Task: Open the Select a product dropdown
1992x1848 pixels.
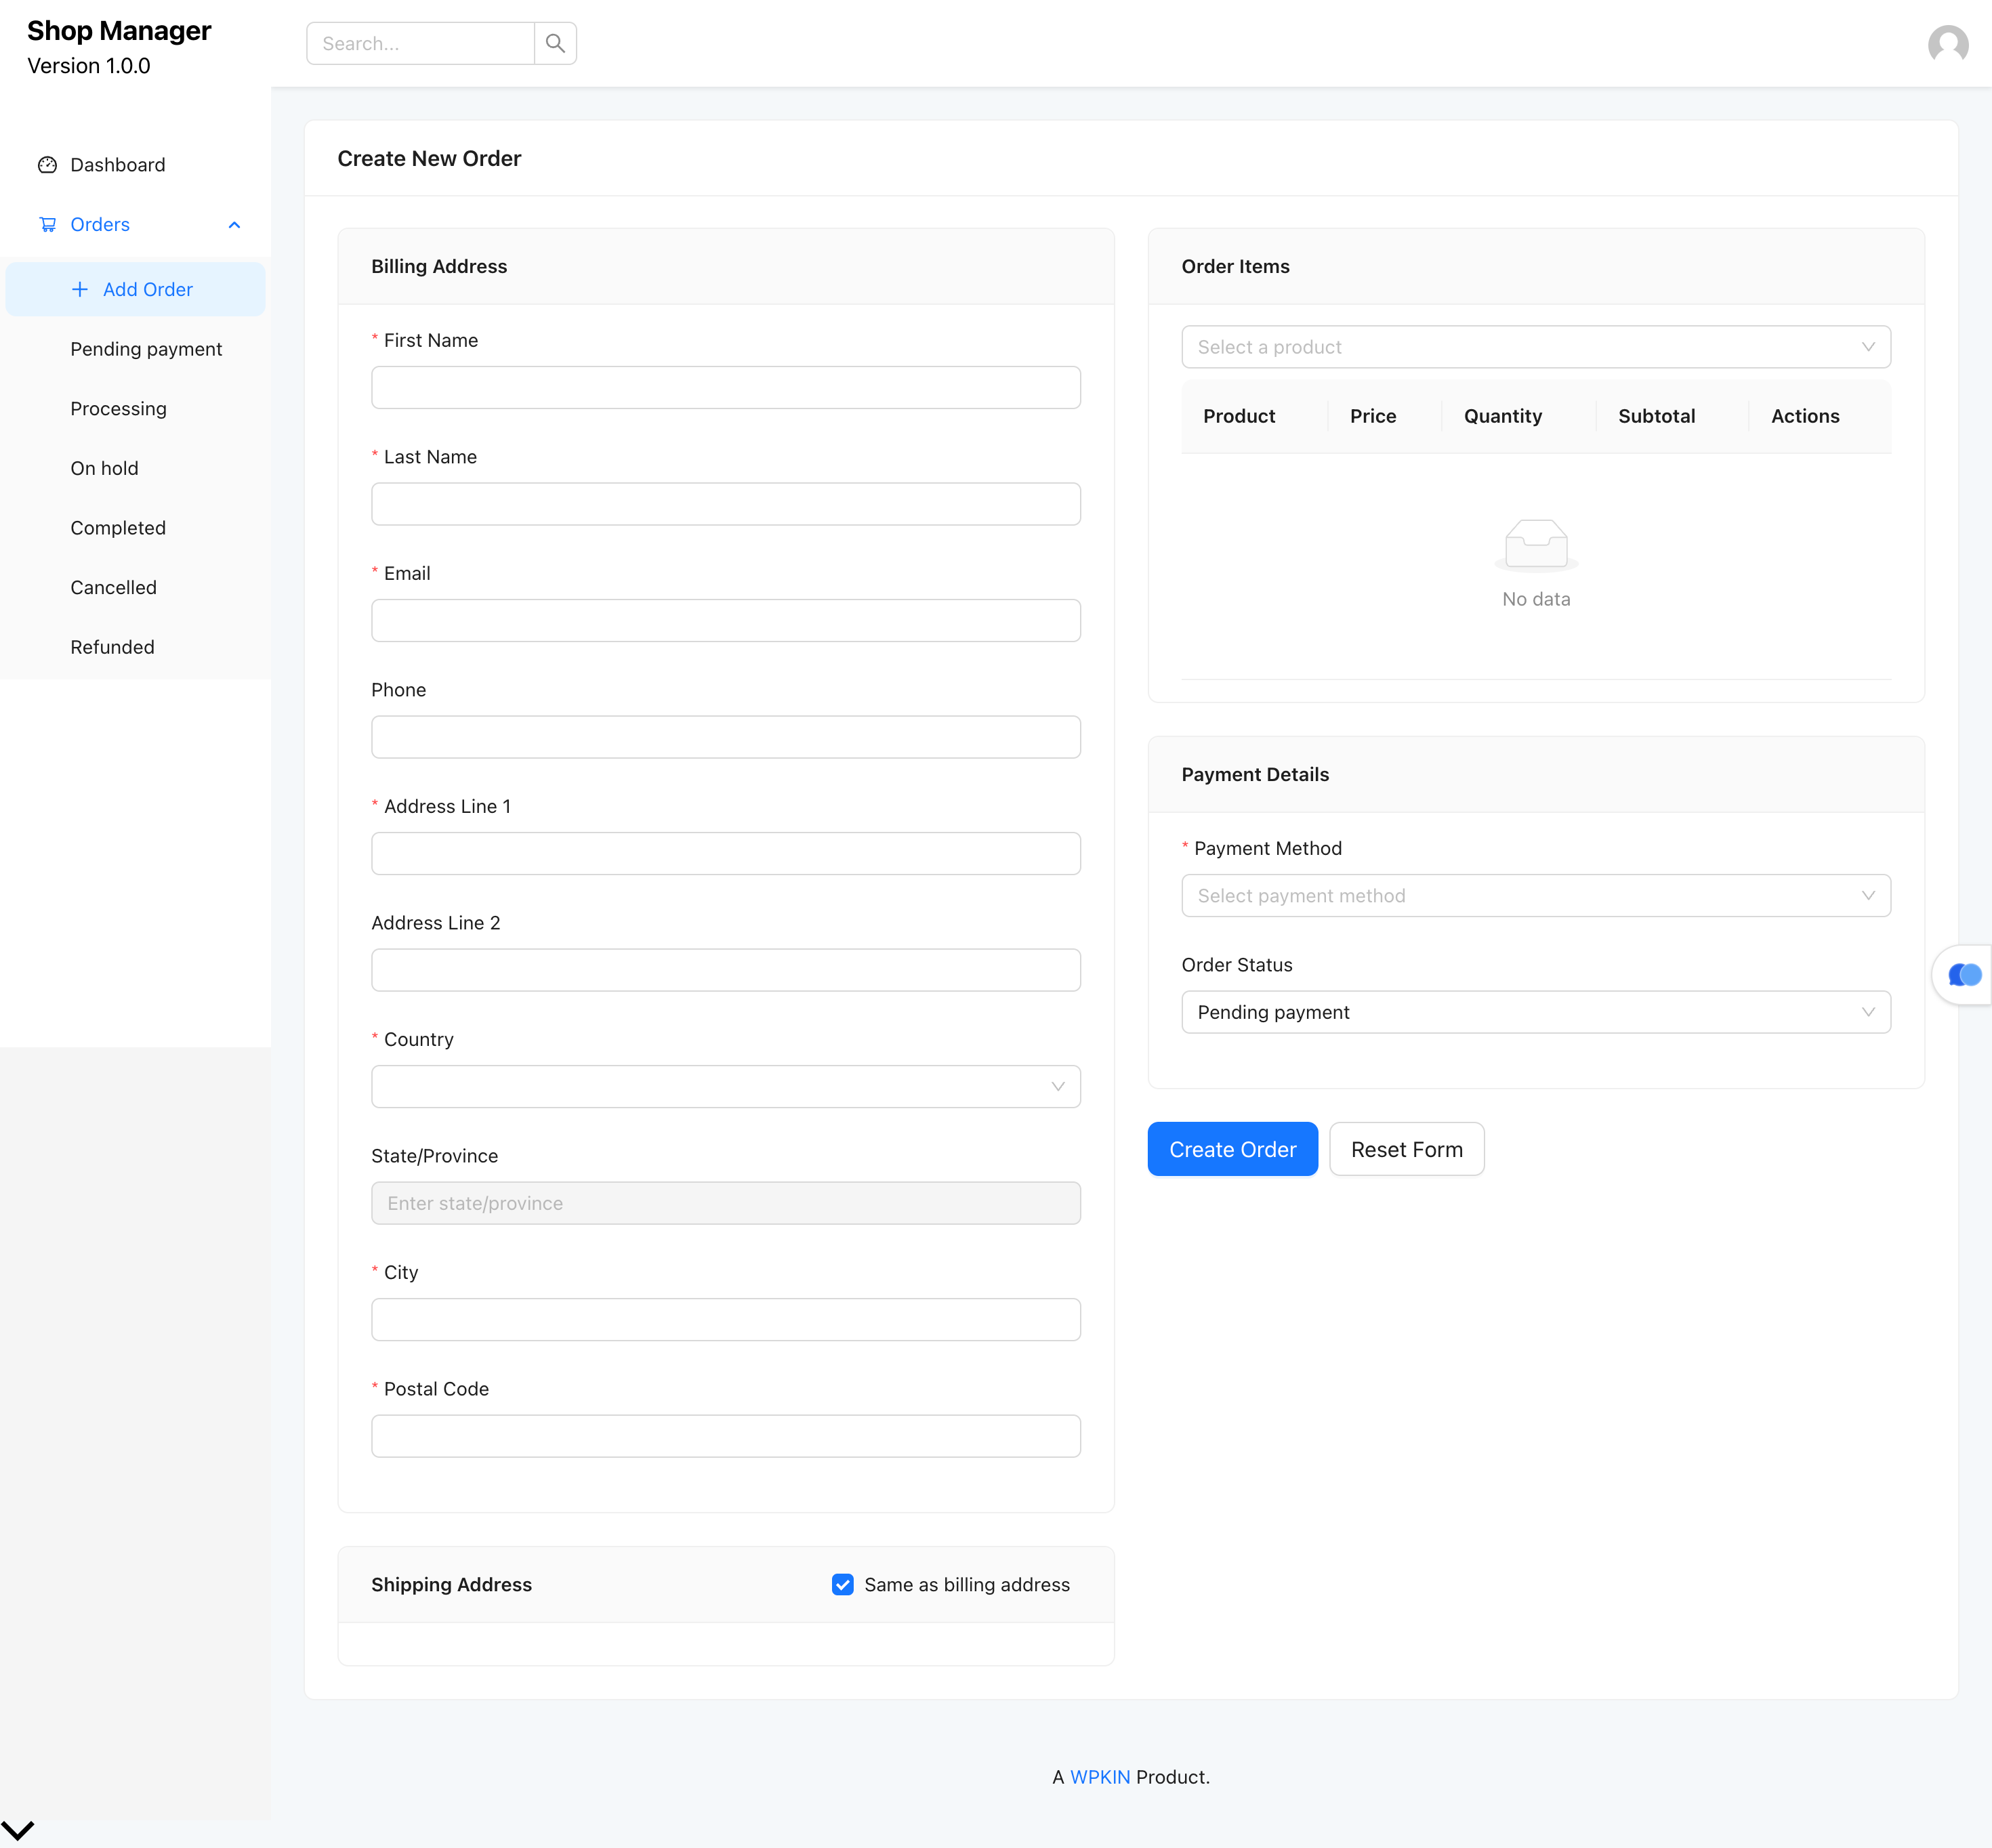Action: [x=1536, y=347]
